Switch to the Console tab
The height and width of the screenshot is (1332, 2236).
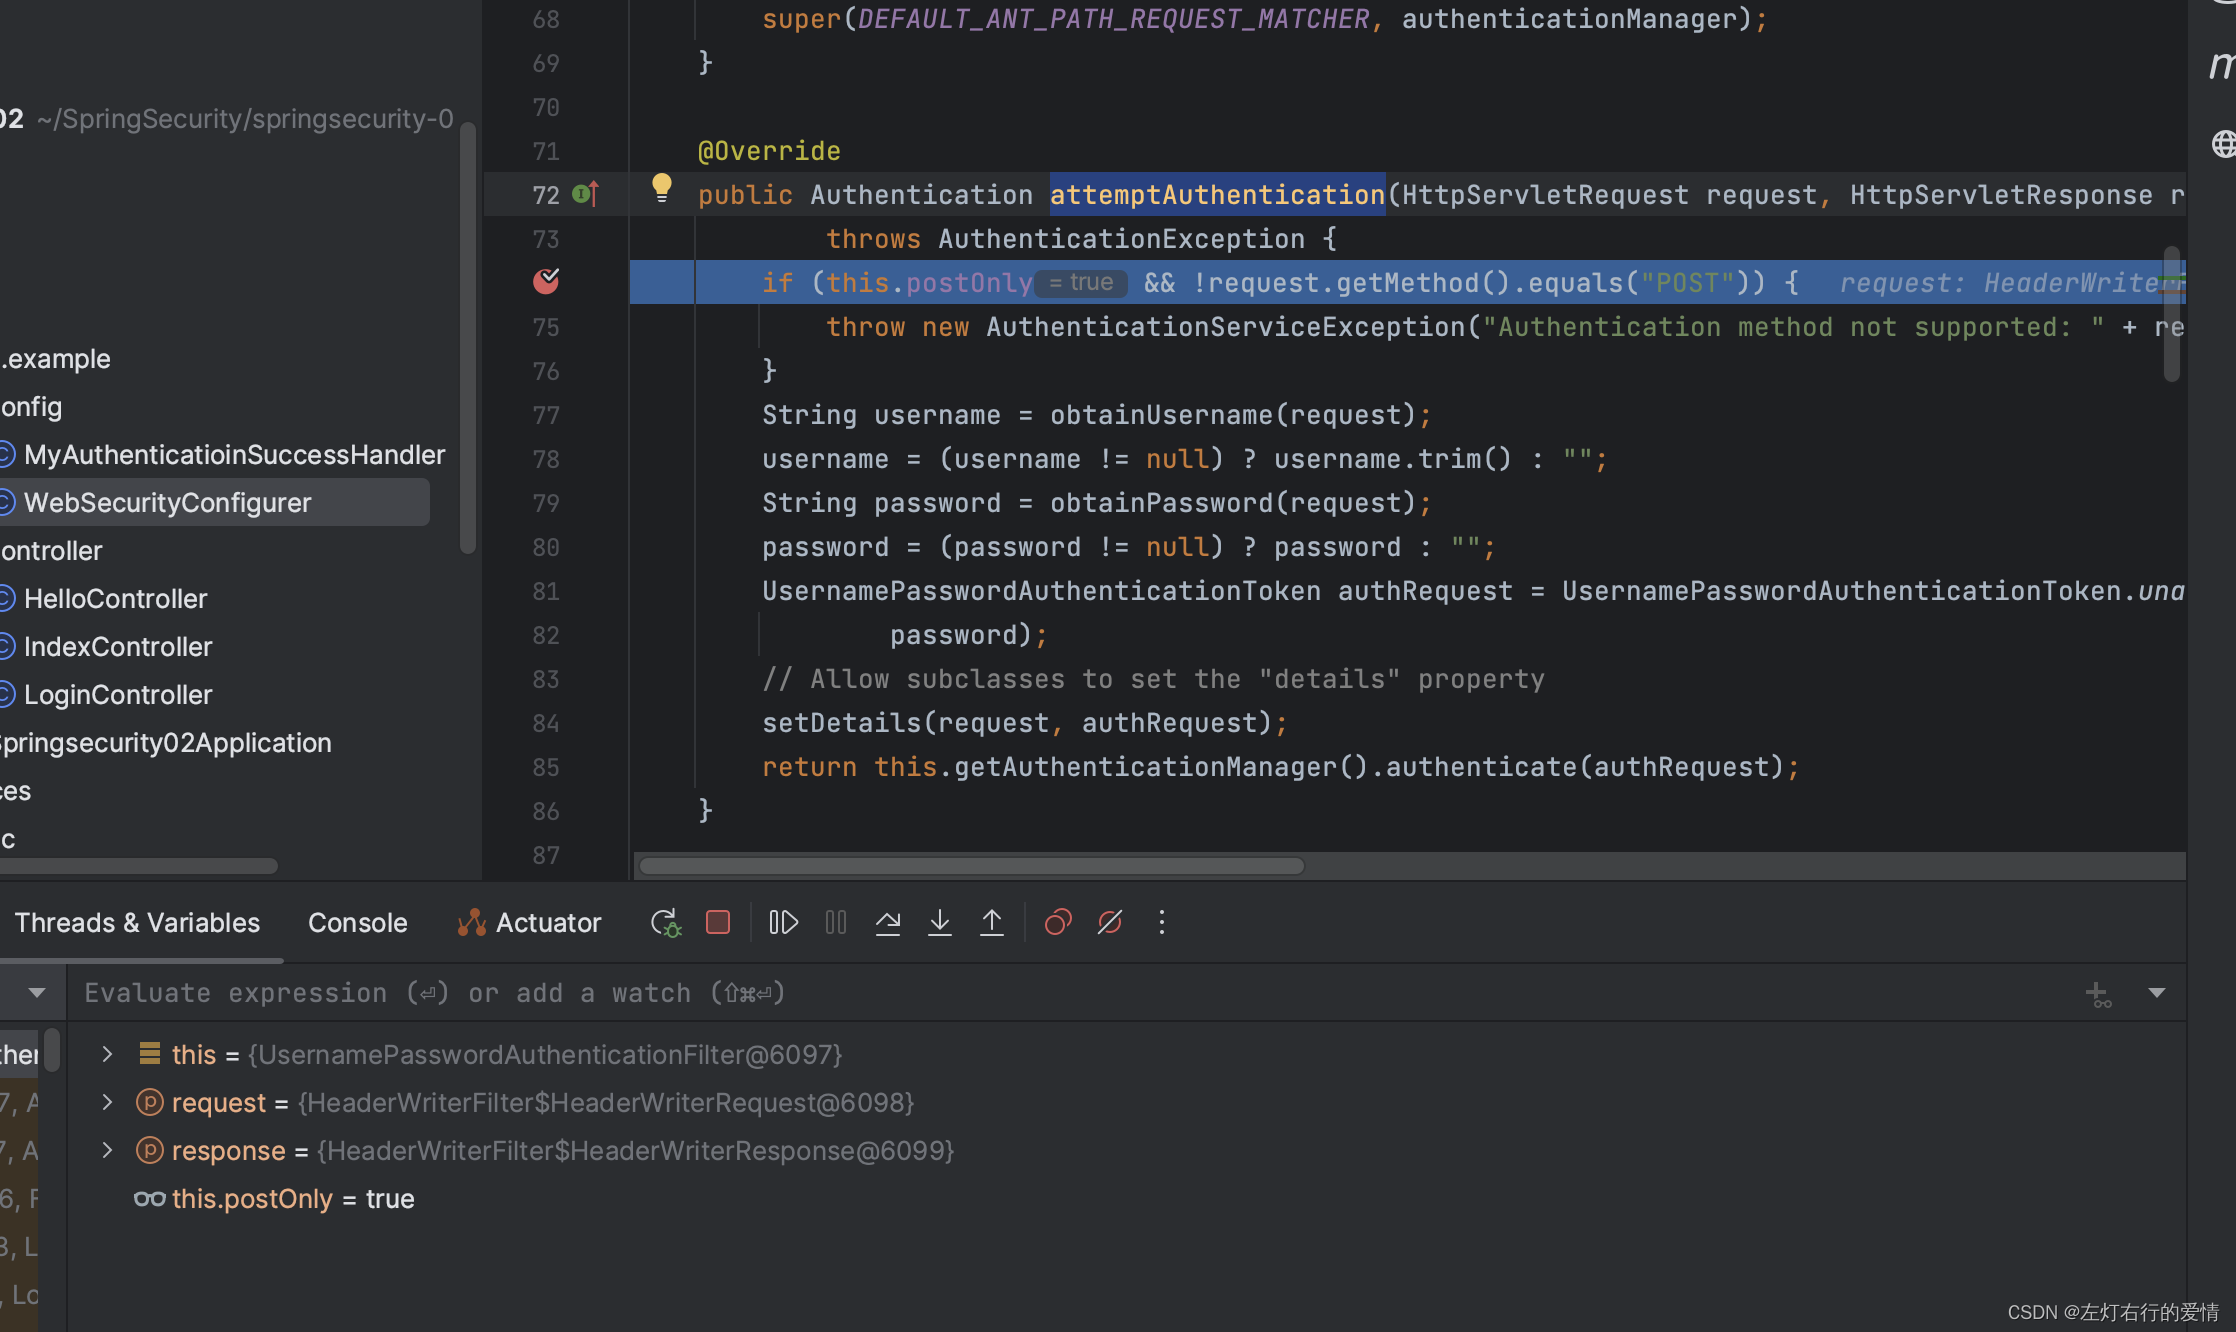[x=357, y=921]
